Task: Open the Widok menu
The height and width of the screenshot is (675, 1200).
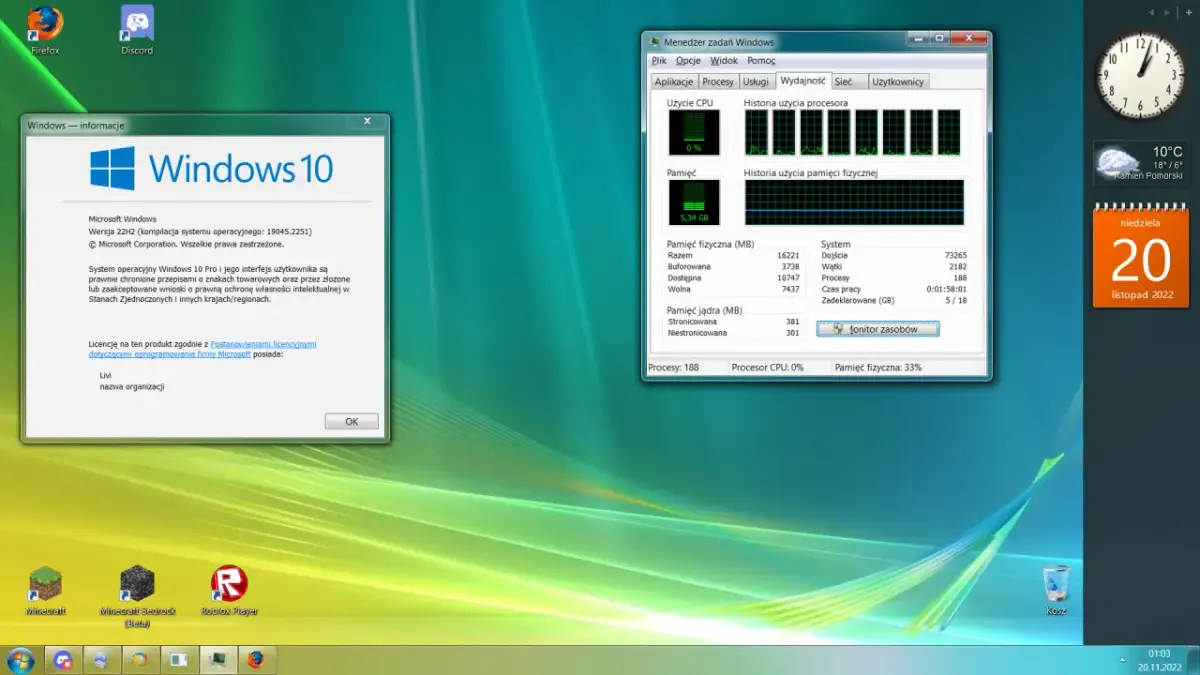Action: pos(723,60)
